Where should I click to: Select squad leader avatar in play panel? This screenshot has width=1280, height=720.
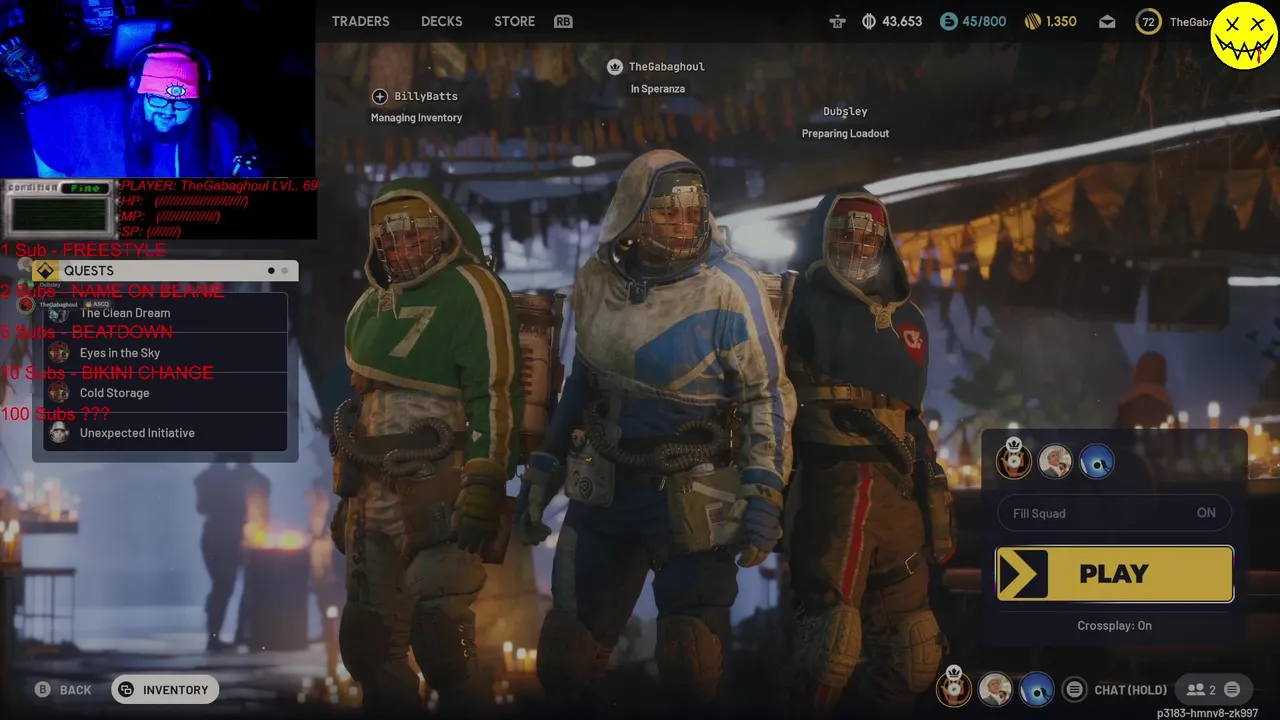1013,461
